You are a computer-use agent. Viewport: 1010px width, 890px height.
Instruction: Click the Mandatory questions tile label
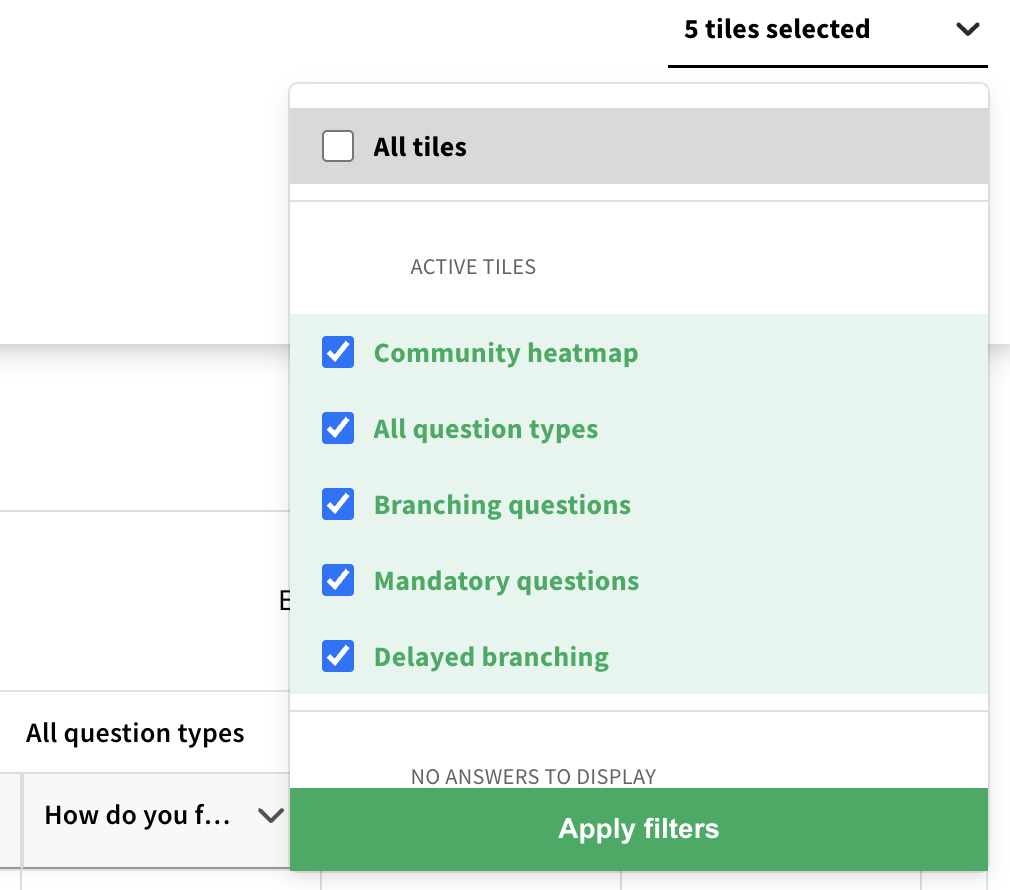[506, 581]
